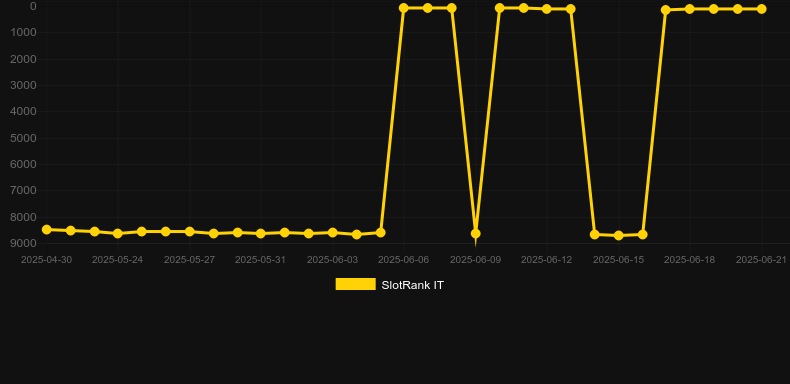The image size is (790, 384).
Task: Click the low data point for 2025-06-15
Action: [x=618, y=235]
